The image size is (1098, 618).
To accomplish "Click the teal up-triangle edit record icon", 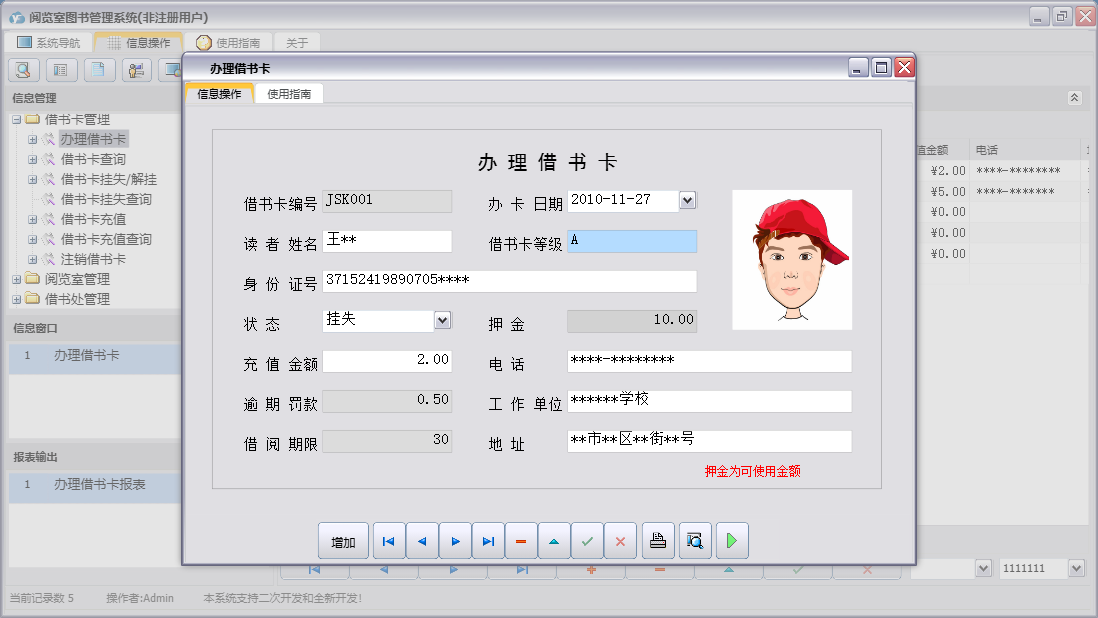I will coord(554,541).
